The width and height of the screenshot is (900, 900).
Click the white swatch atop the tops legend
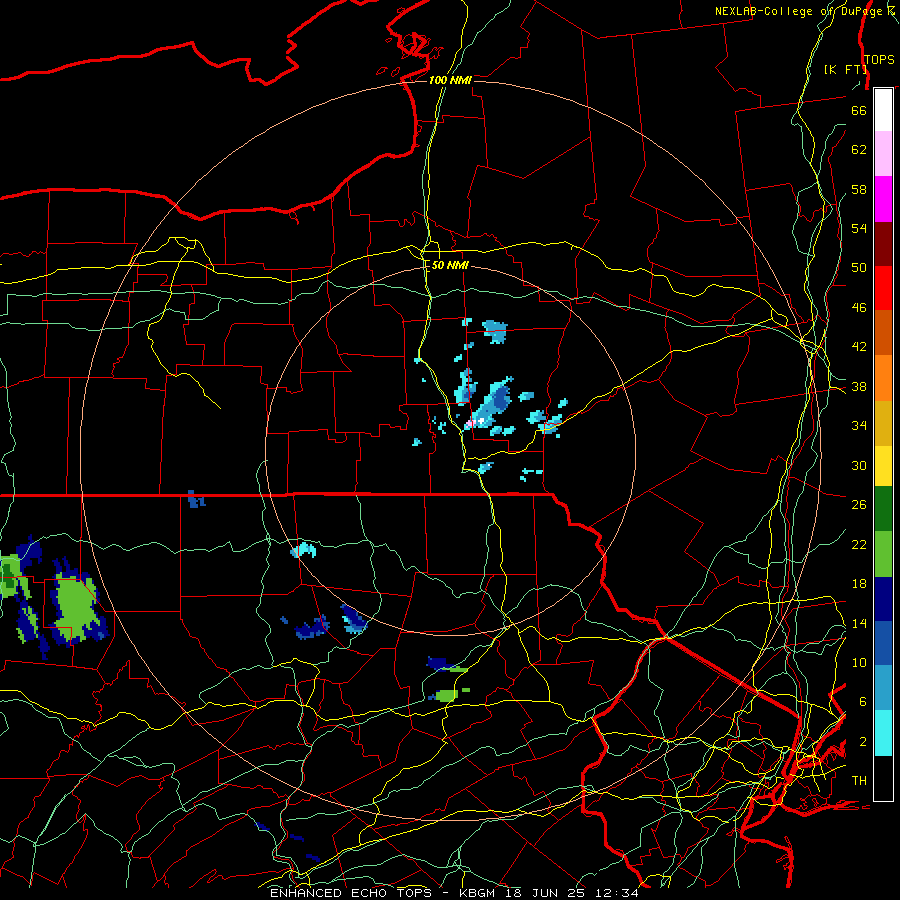[x=883, y=110]
